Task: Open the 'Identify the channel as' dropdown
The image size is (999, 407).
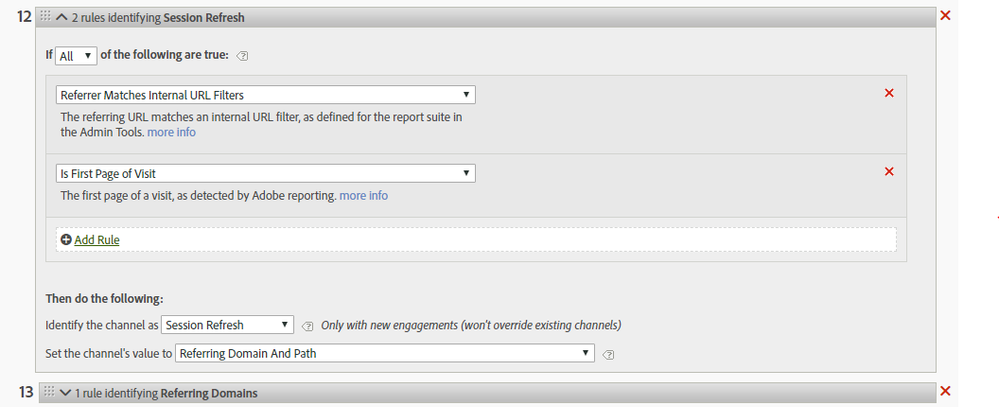Action: click(227, 325)
